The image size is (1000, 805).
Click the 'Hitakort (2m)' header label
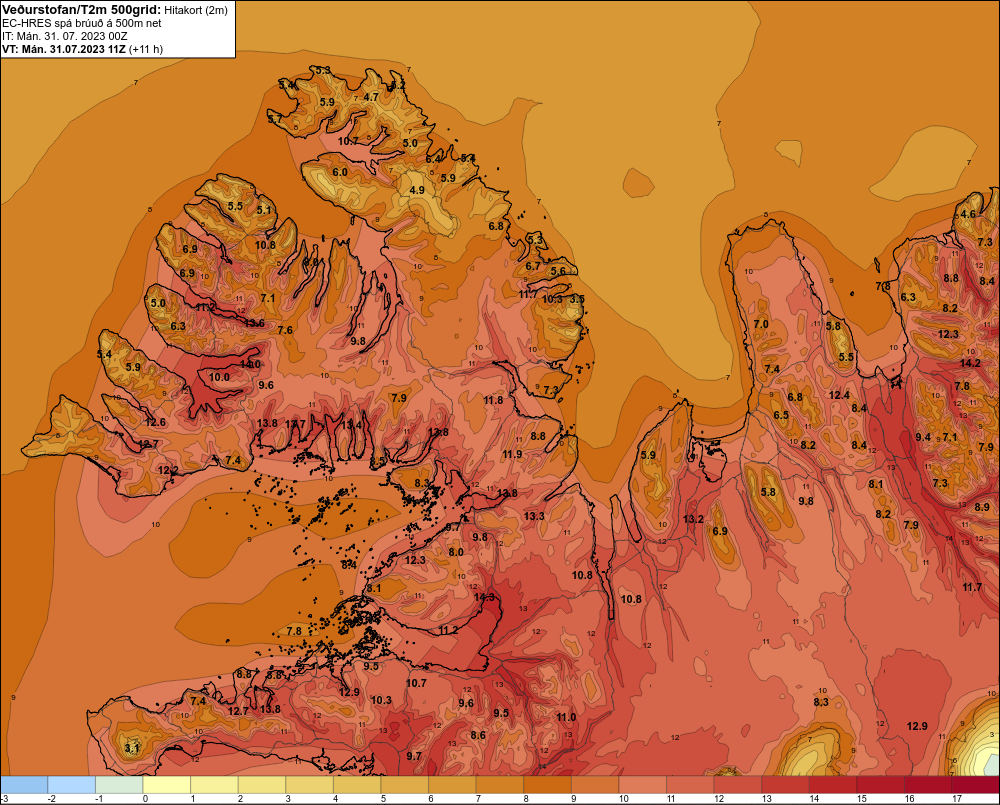coord(195,10)
